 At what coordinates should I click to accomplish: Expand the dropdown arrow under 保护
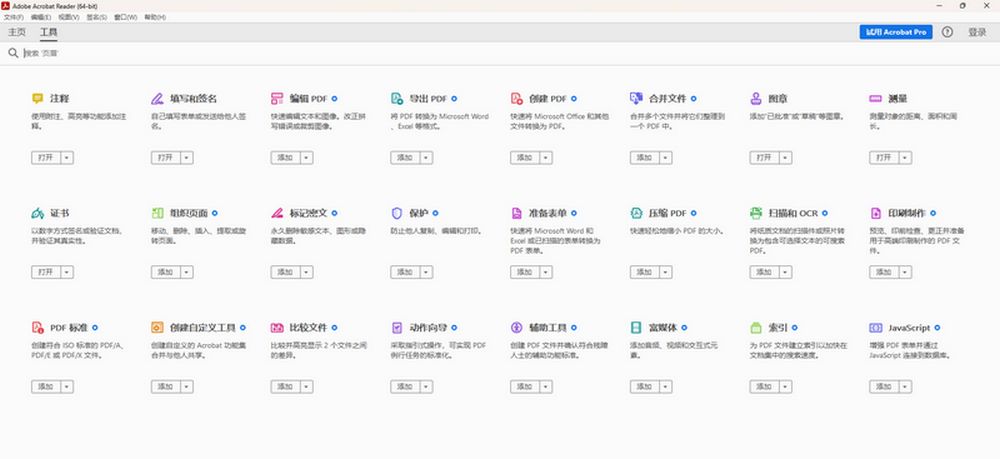pyautogui.click(x=427, y=272)
